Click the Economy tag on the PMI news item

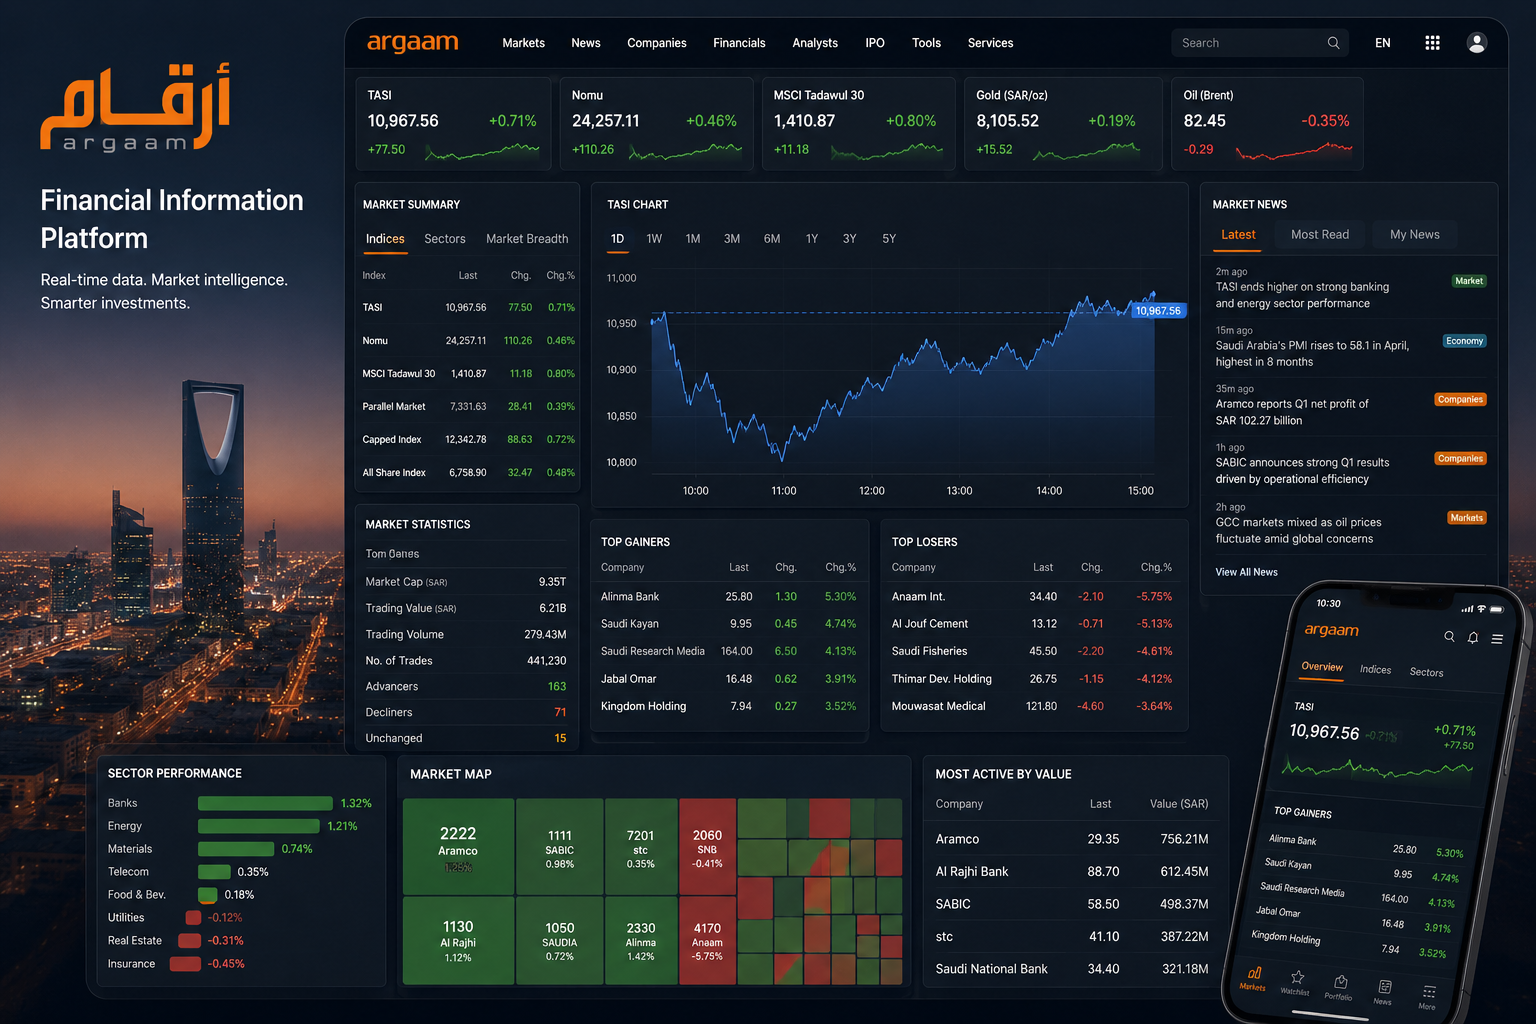pos(1465,341)
